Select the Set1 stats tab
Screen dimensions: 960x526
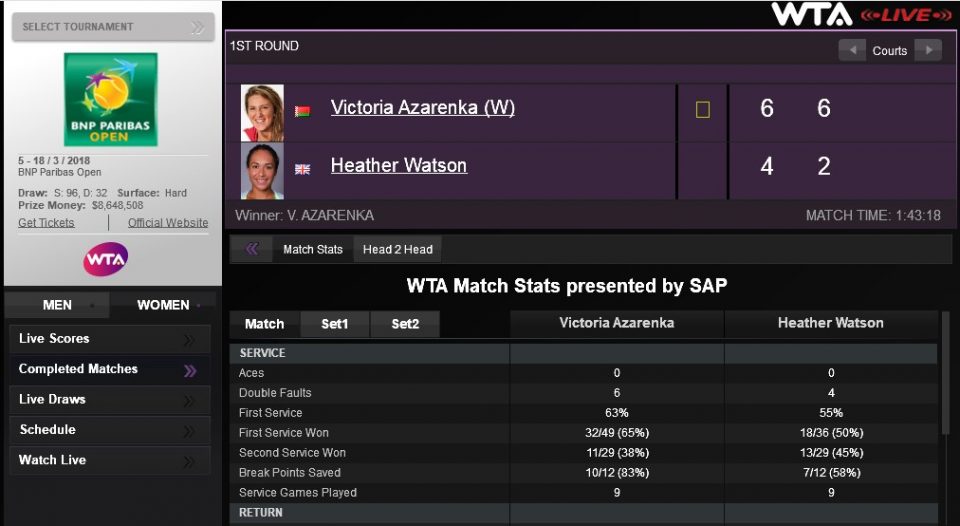(335, 324)
